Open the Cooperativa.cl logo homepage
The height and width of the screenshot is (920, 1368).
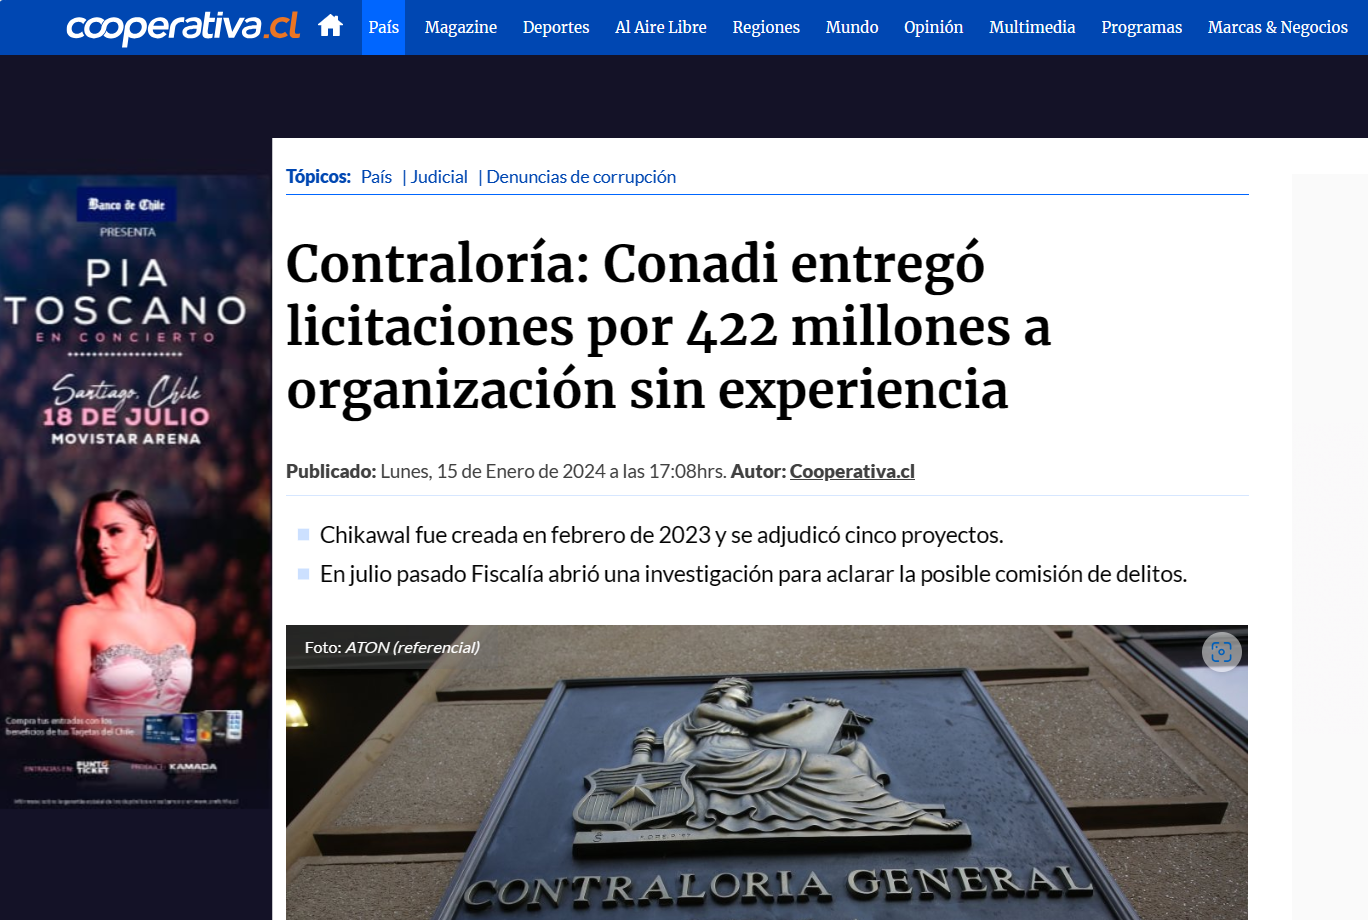pos(183,27)
